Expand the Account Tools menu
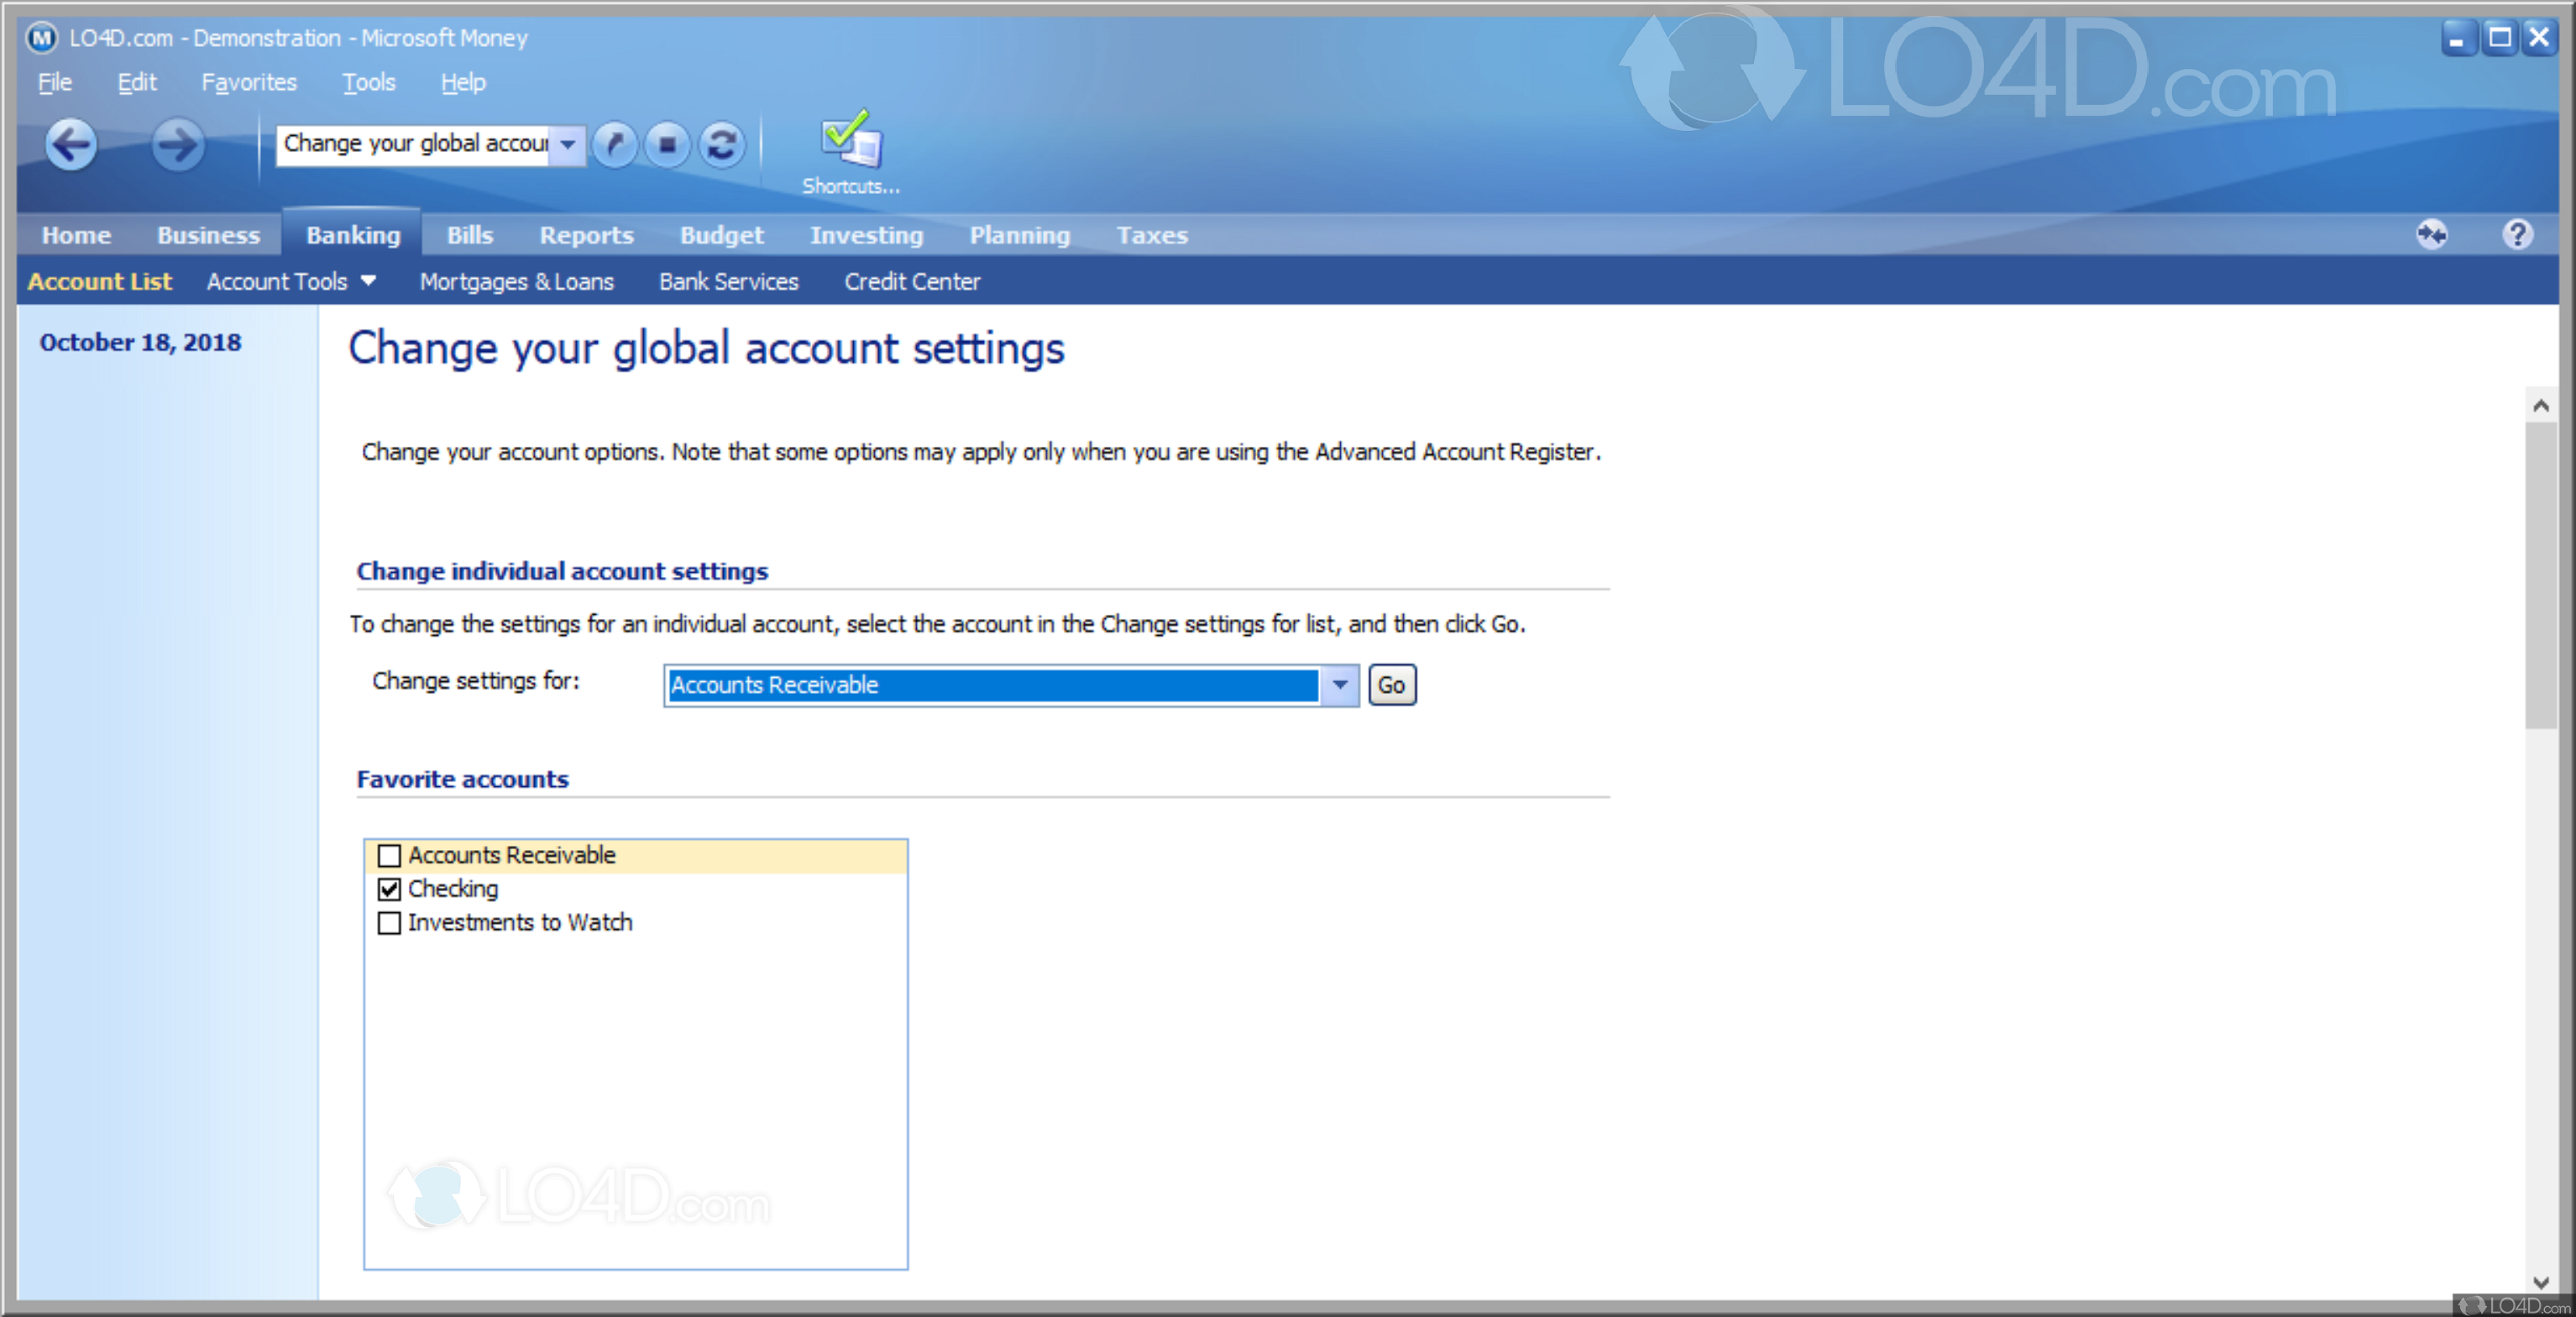 (x=290, y=281)
